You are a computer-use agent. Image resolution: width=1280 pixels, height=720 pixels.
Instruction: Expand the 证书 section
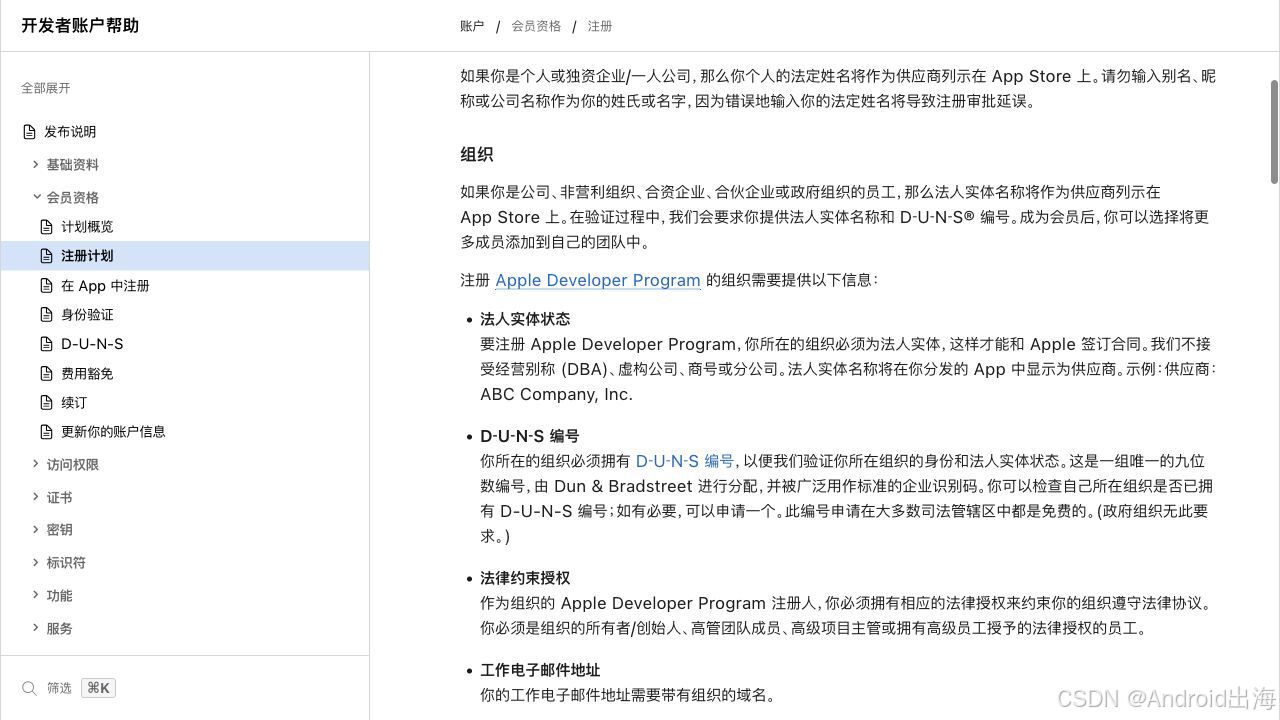[x=36, y=497]
